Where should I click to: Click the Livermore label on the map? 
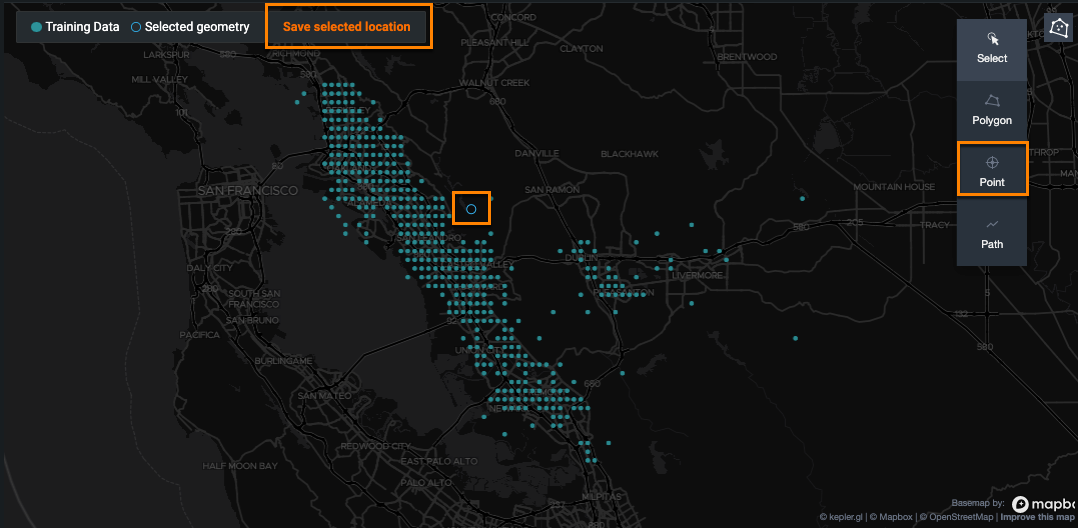(x=696, y=275)
